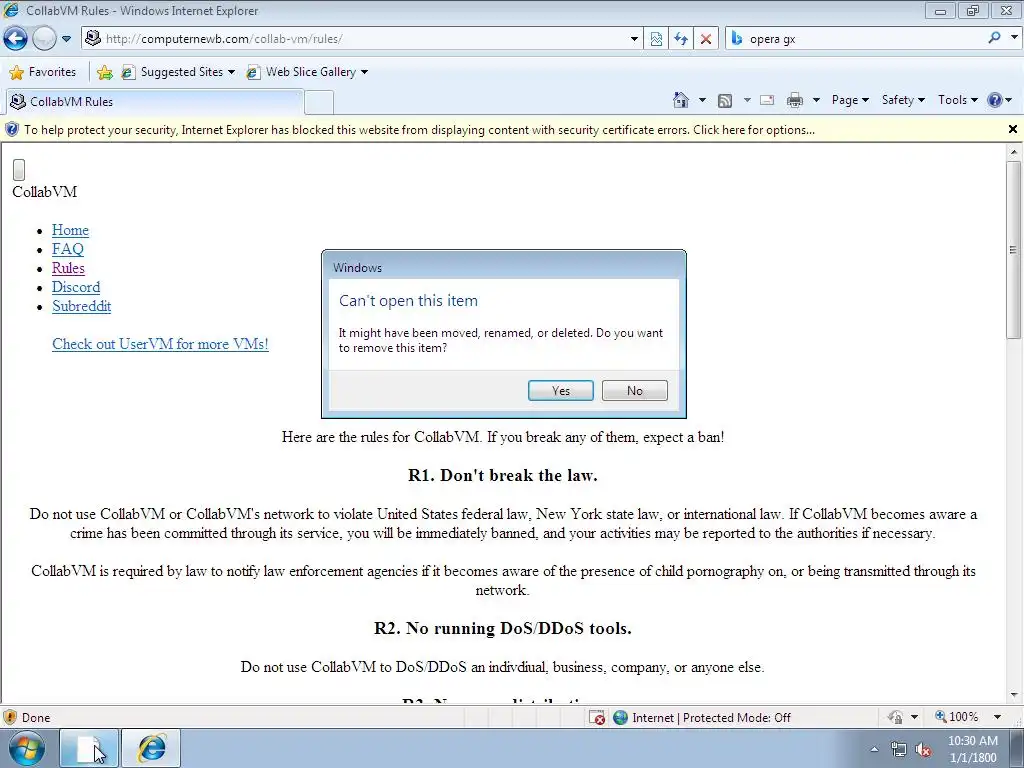Image resolution: width=1024 pixels, height=768 pixels.
Task: Open the Discord link
Action: point(76,287)
